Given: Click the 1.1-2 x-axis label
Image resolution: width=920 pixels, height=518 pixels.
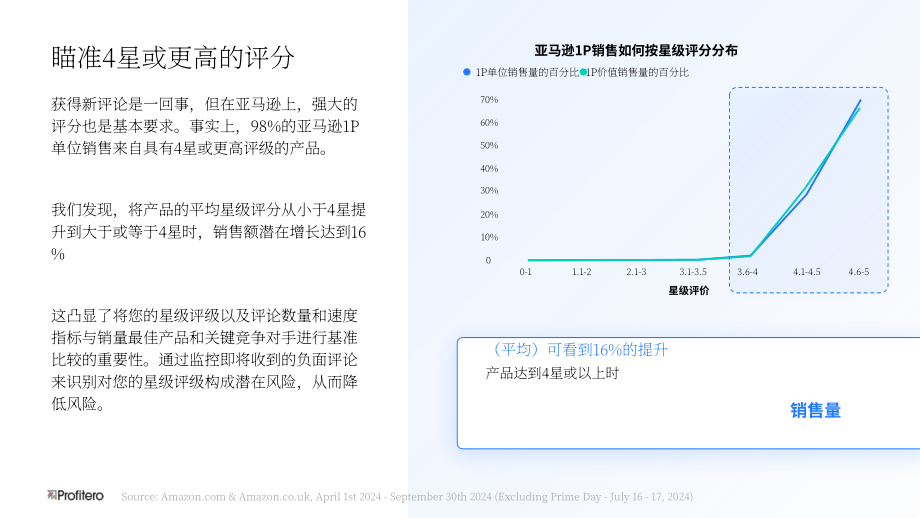Looking at the screenshot, I should pos(581,272).
